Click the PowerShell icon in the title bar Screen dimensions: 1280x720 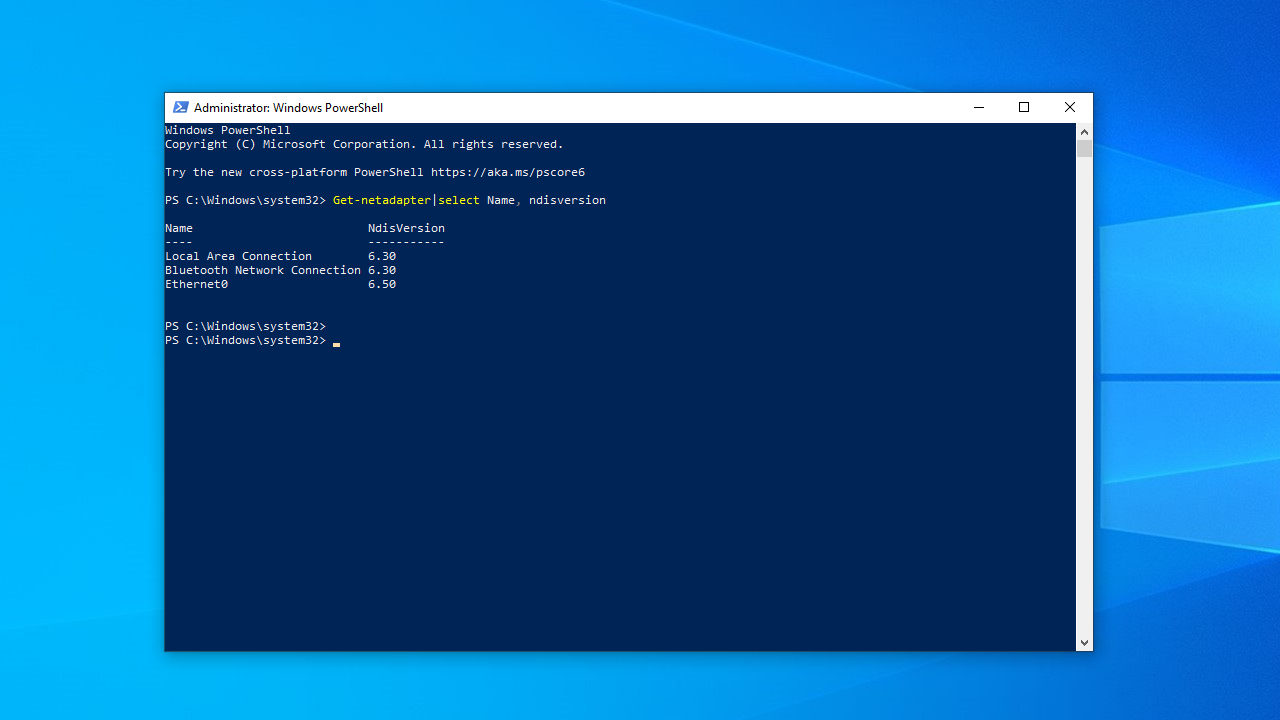coord(180,108)
